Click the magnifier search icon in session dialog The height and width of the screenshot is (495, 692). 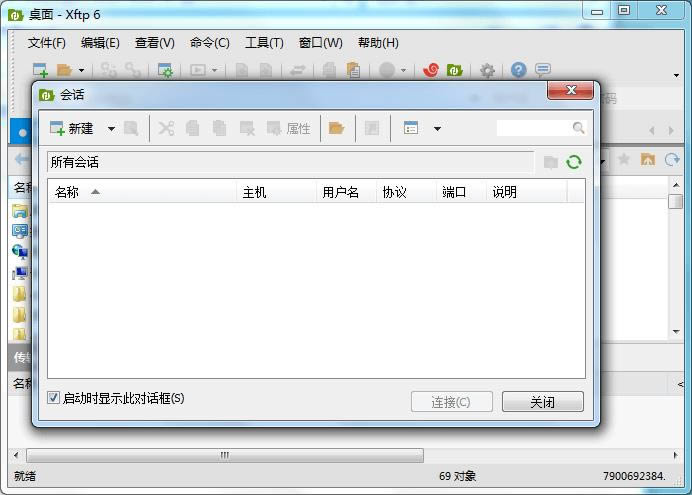pos(579,128)
